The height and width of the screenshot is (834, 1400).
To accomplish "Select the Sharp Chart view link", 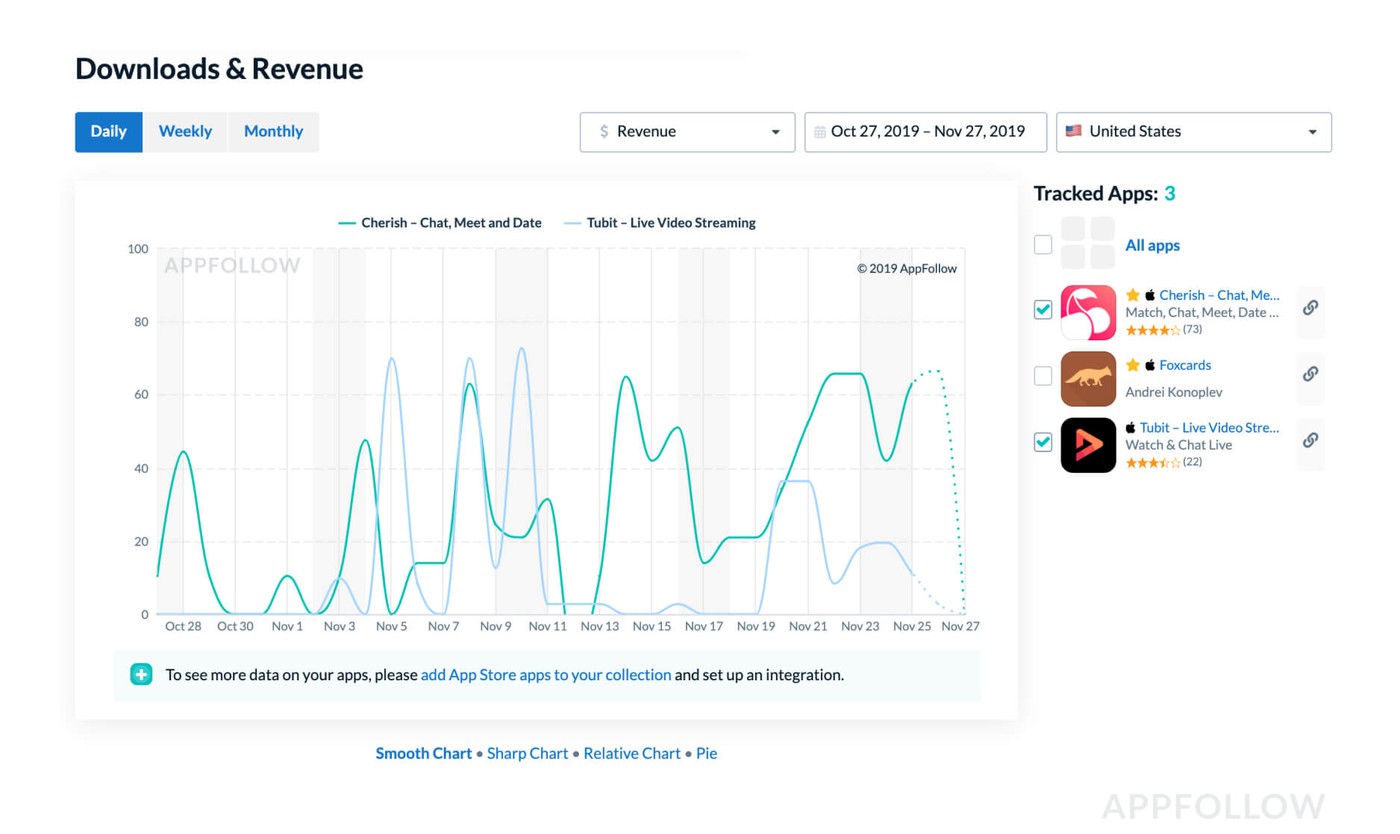I will tap(527, 754).
